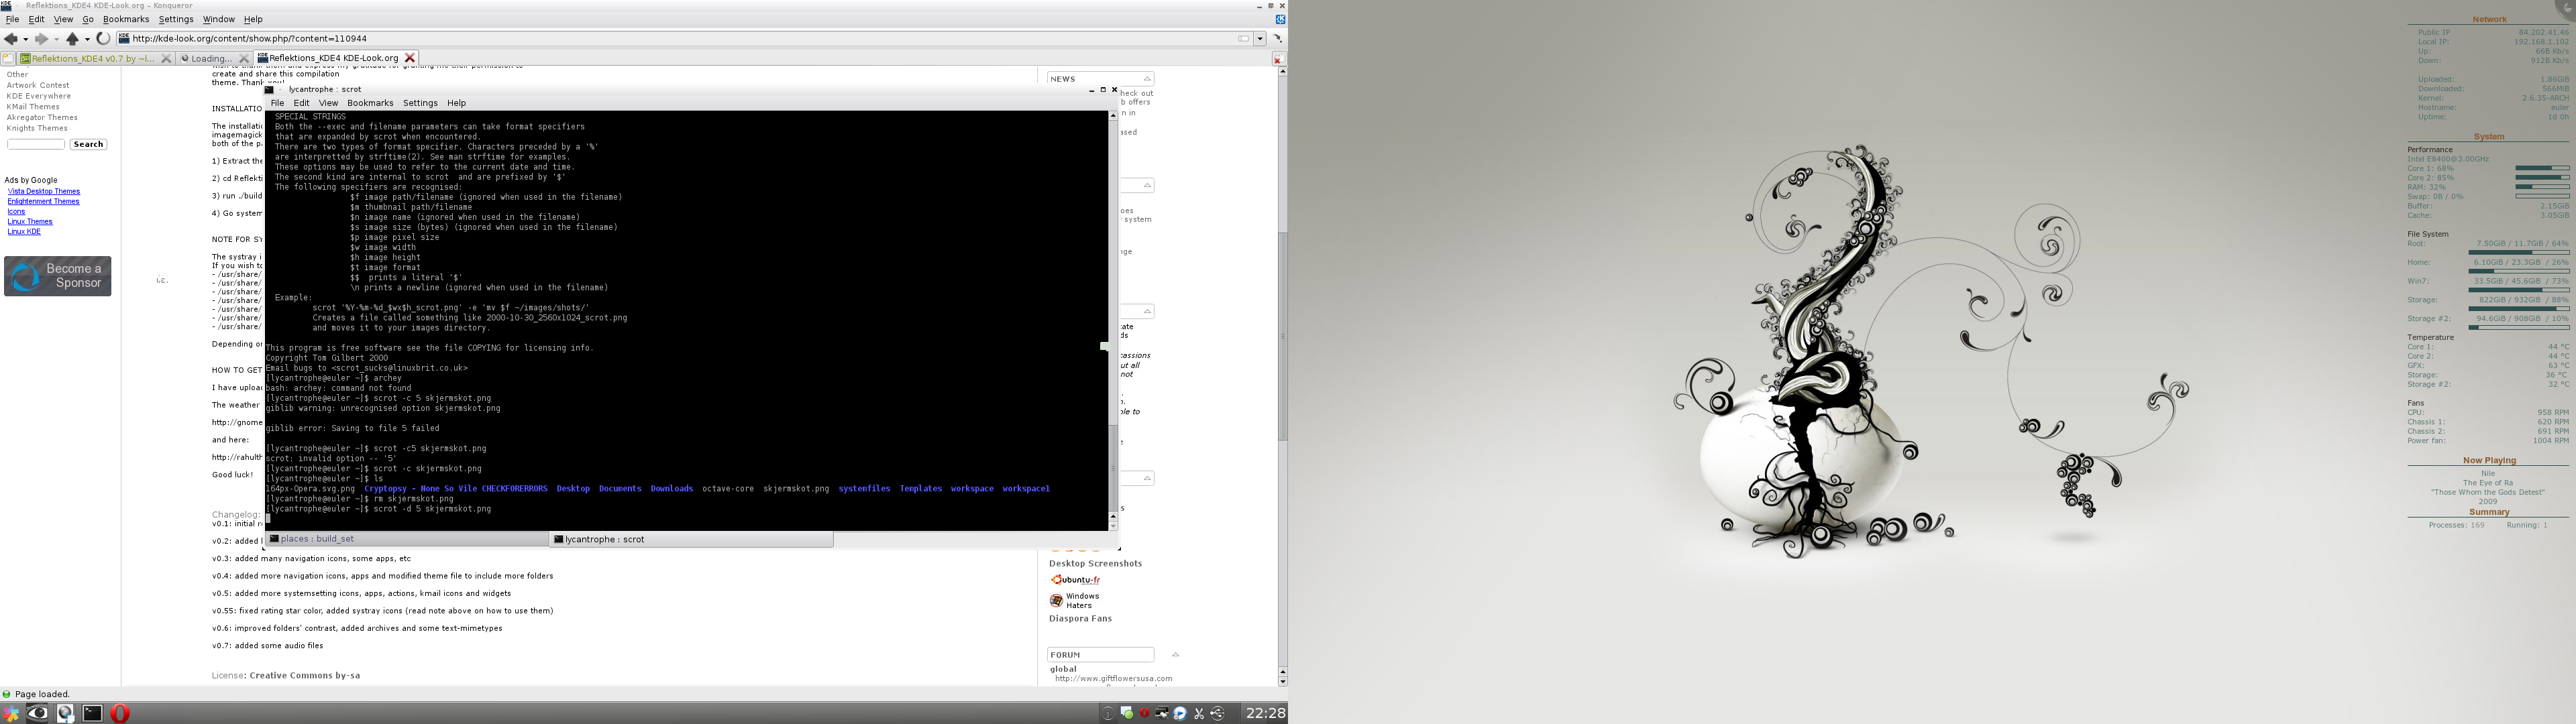Open the back history dropdown arrow
The width and height of the screenshot is (2576, 724).
(25, 40)
